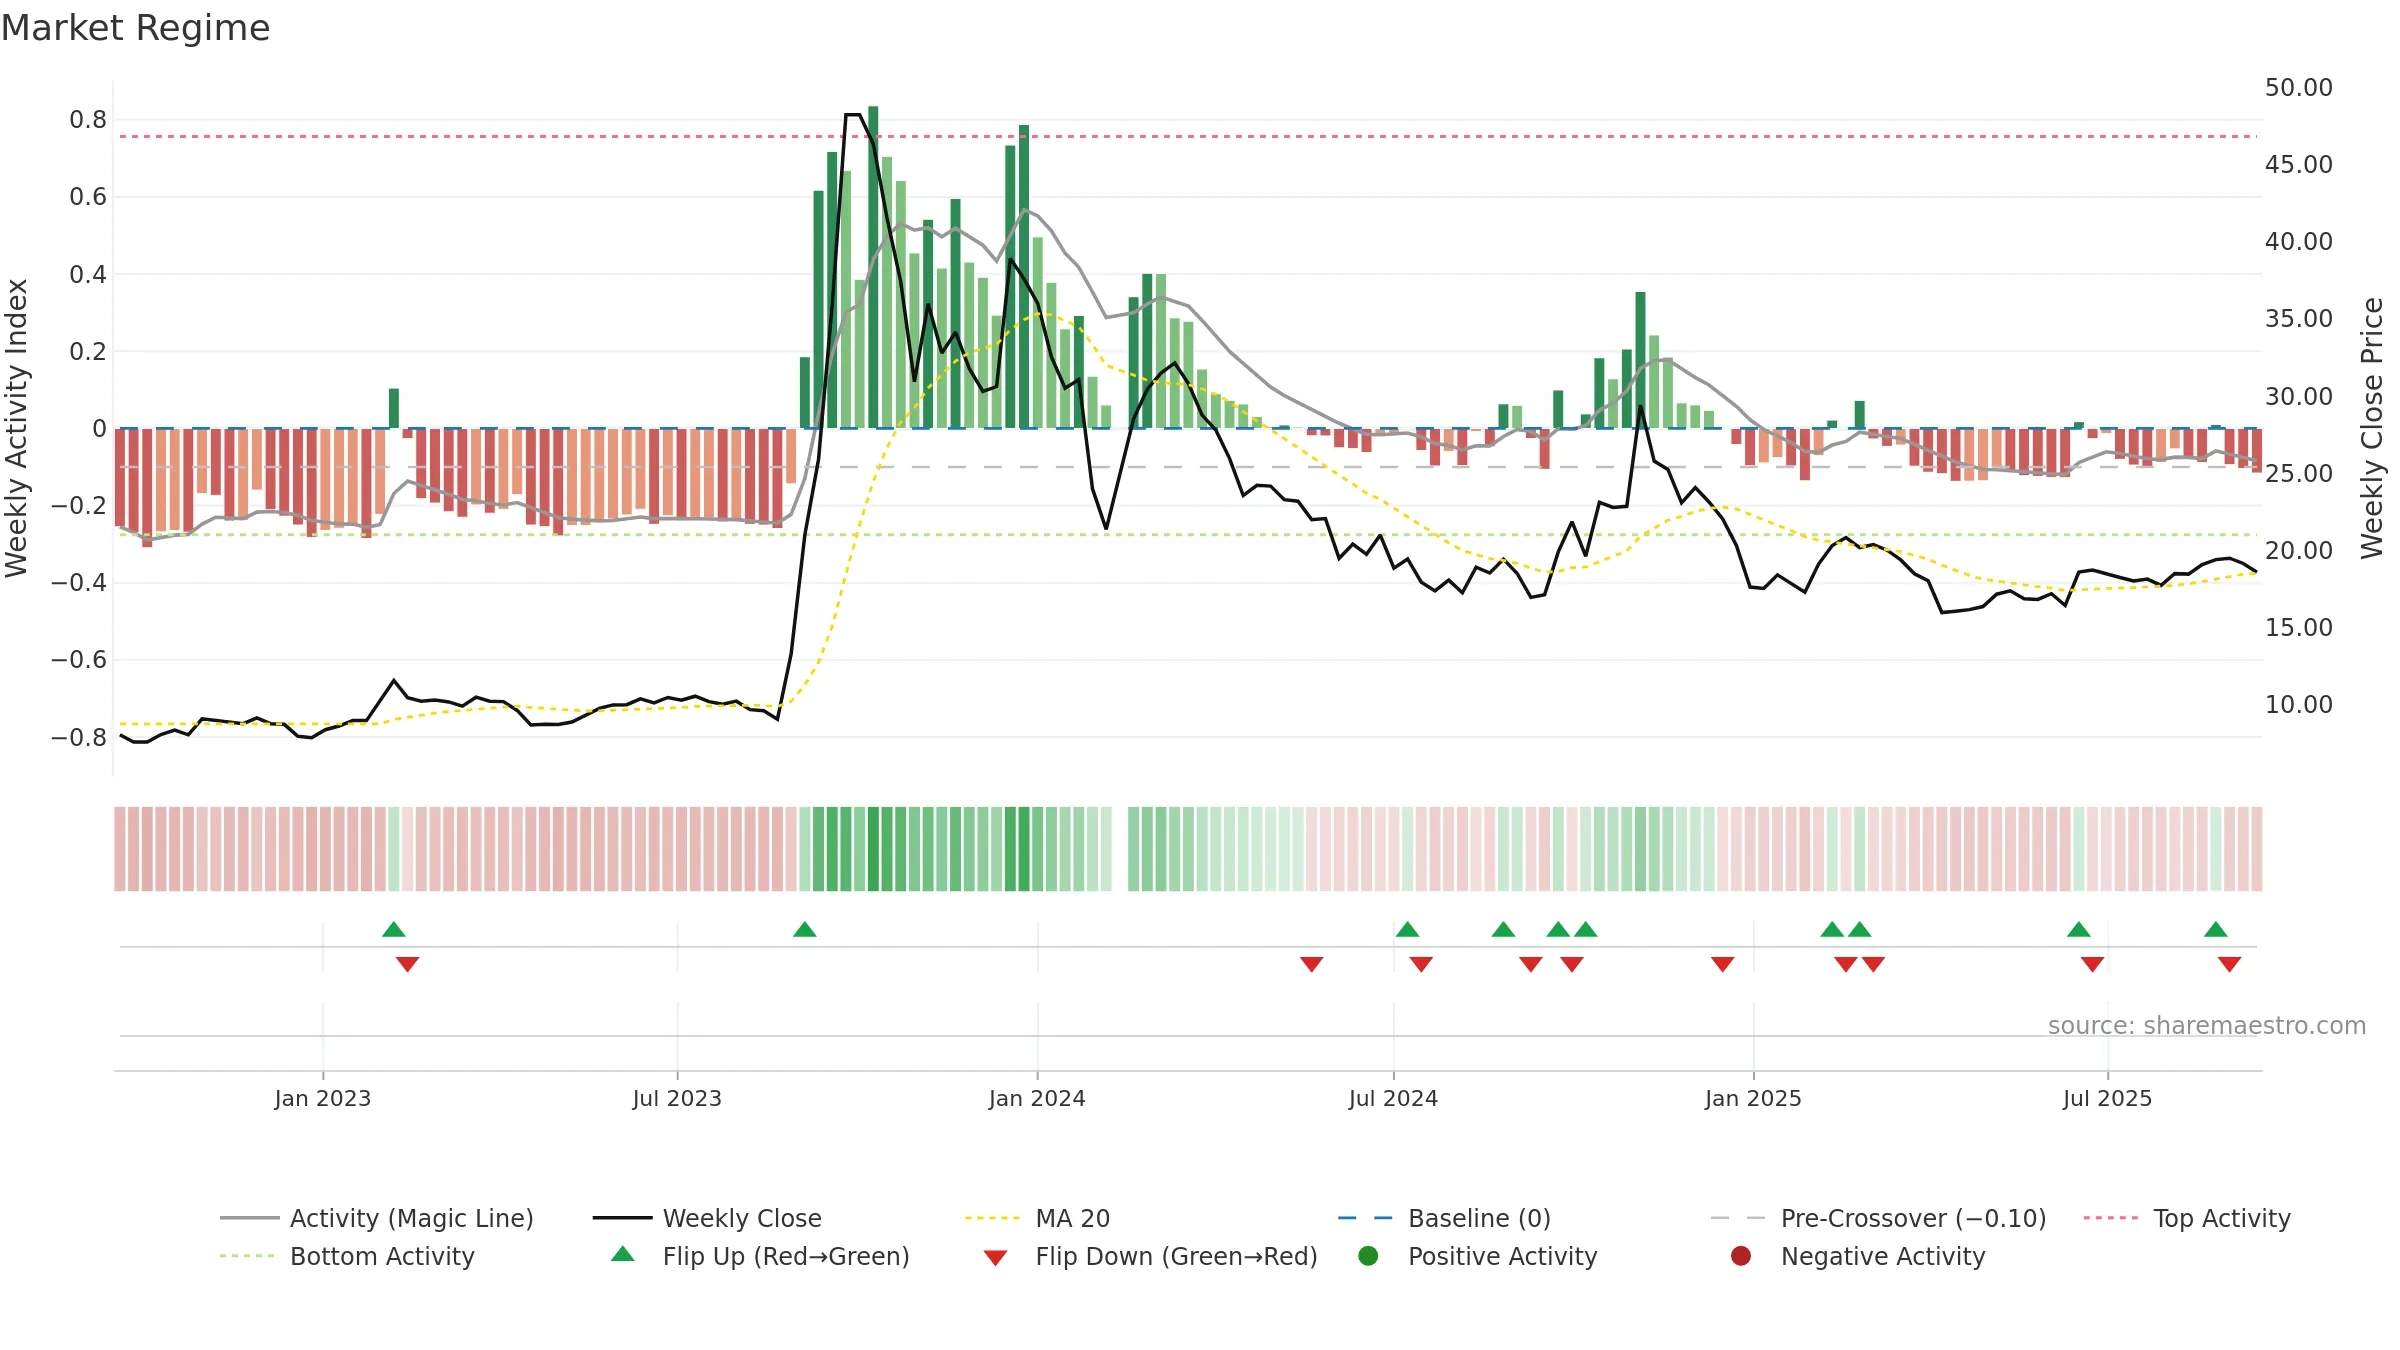Click the Weekly Activity Index axis title
2400x1350 pixels.
tap(16, 428)
